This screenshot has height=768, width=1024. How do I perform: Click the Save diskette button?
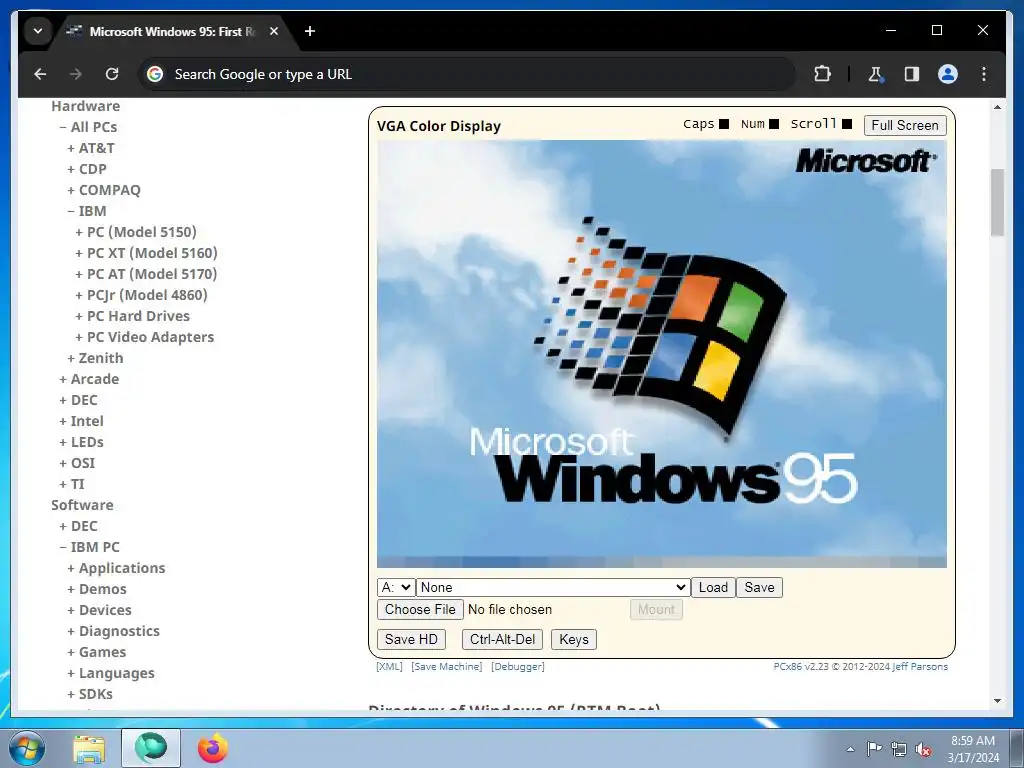(760, 587)
